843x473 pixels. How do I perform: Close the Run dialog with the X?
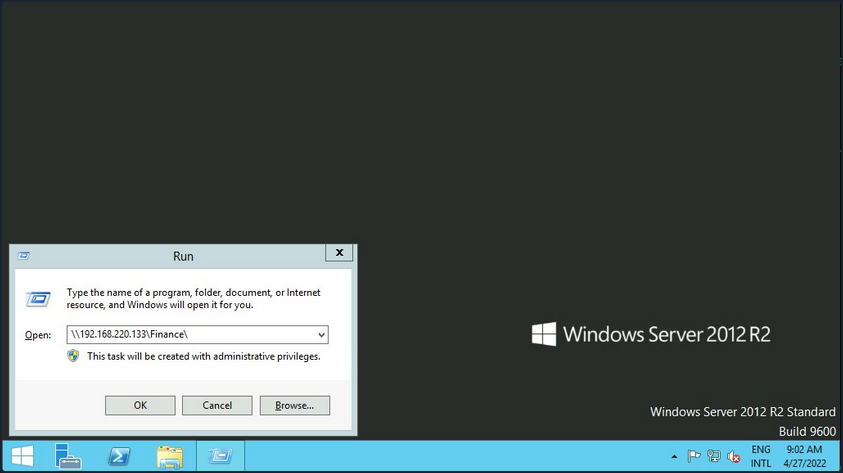coord(339,254)
